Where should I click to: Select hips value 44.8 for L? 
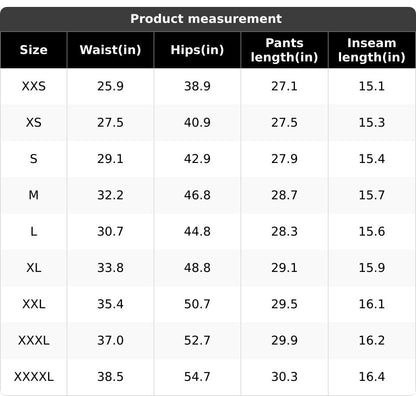click(x=197, y=231)
